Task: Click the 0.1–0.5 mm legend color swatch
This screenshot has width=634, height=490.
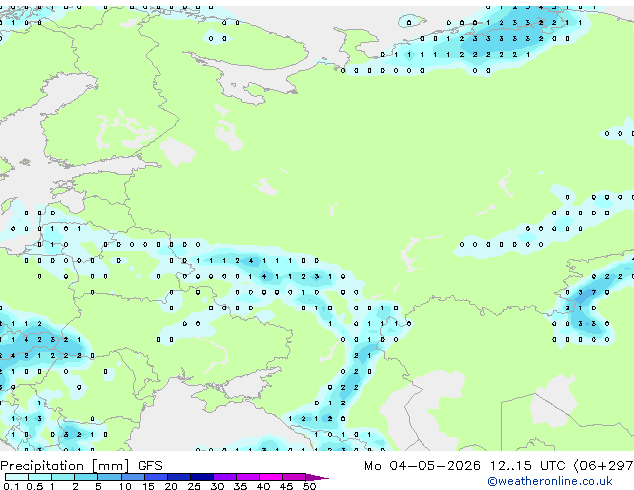Action: [x=17, y=477]
